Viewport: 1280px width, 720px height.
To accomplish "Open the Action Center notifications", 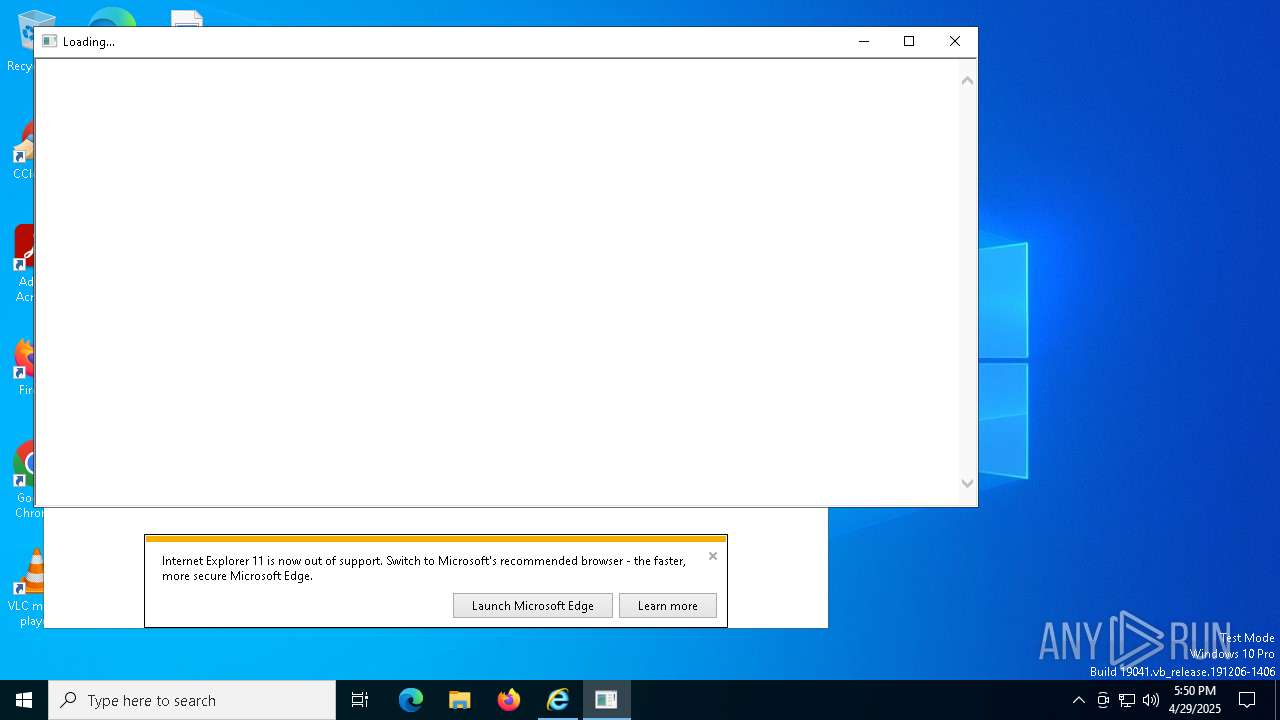I will tap(1247, 700).
